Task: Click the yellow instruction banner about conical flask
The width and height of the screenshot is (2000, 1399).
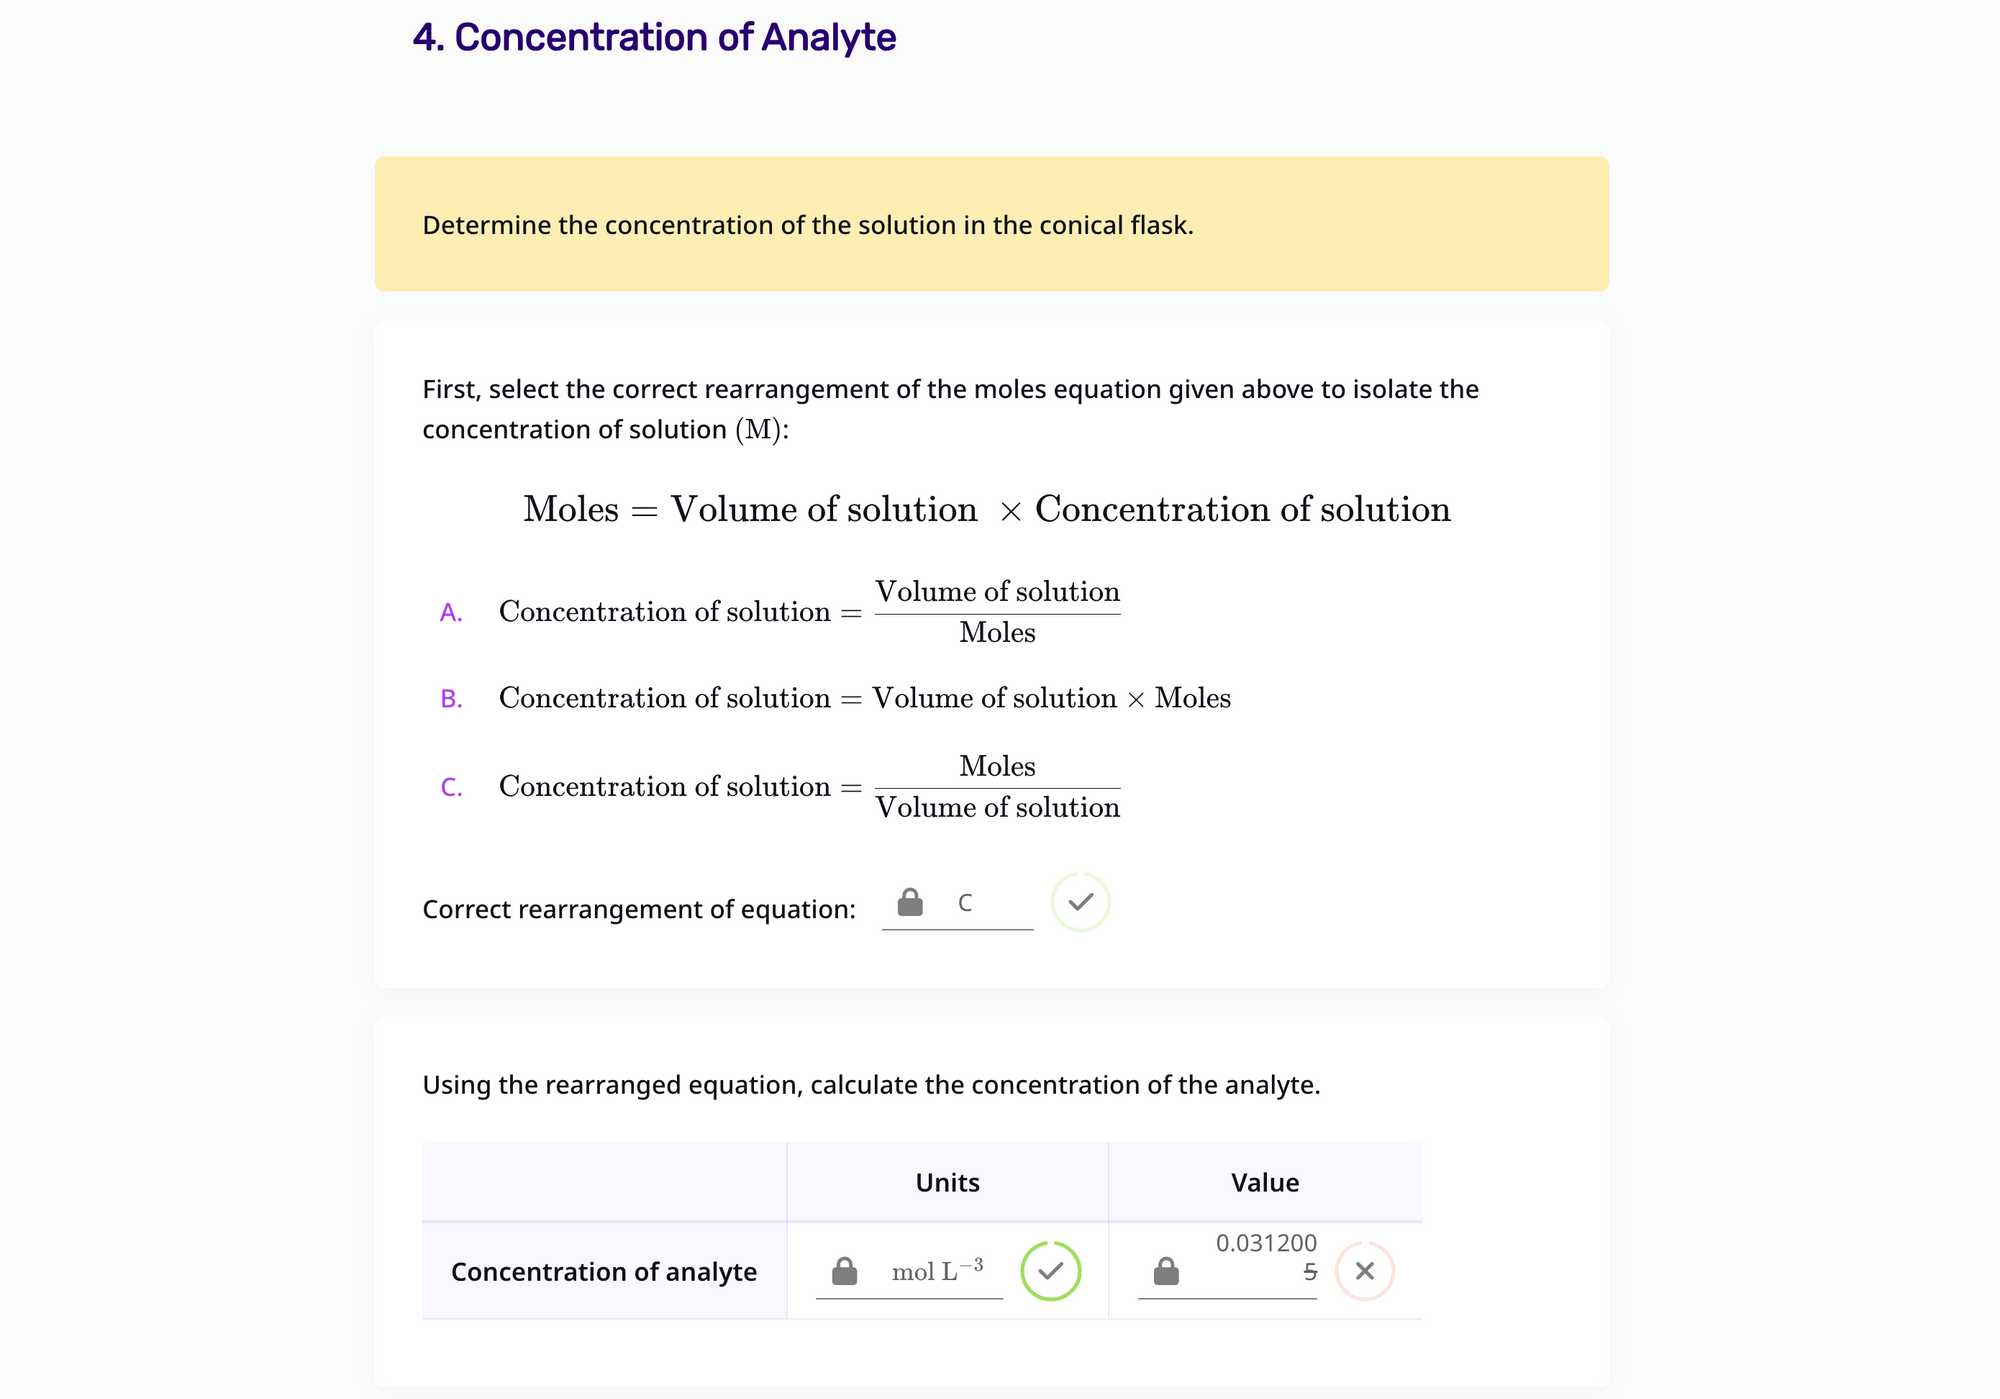Action: coord(992,224)
